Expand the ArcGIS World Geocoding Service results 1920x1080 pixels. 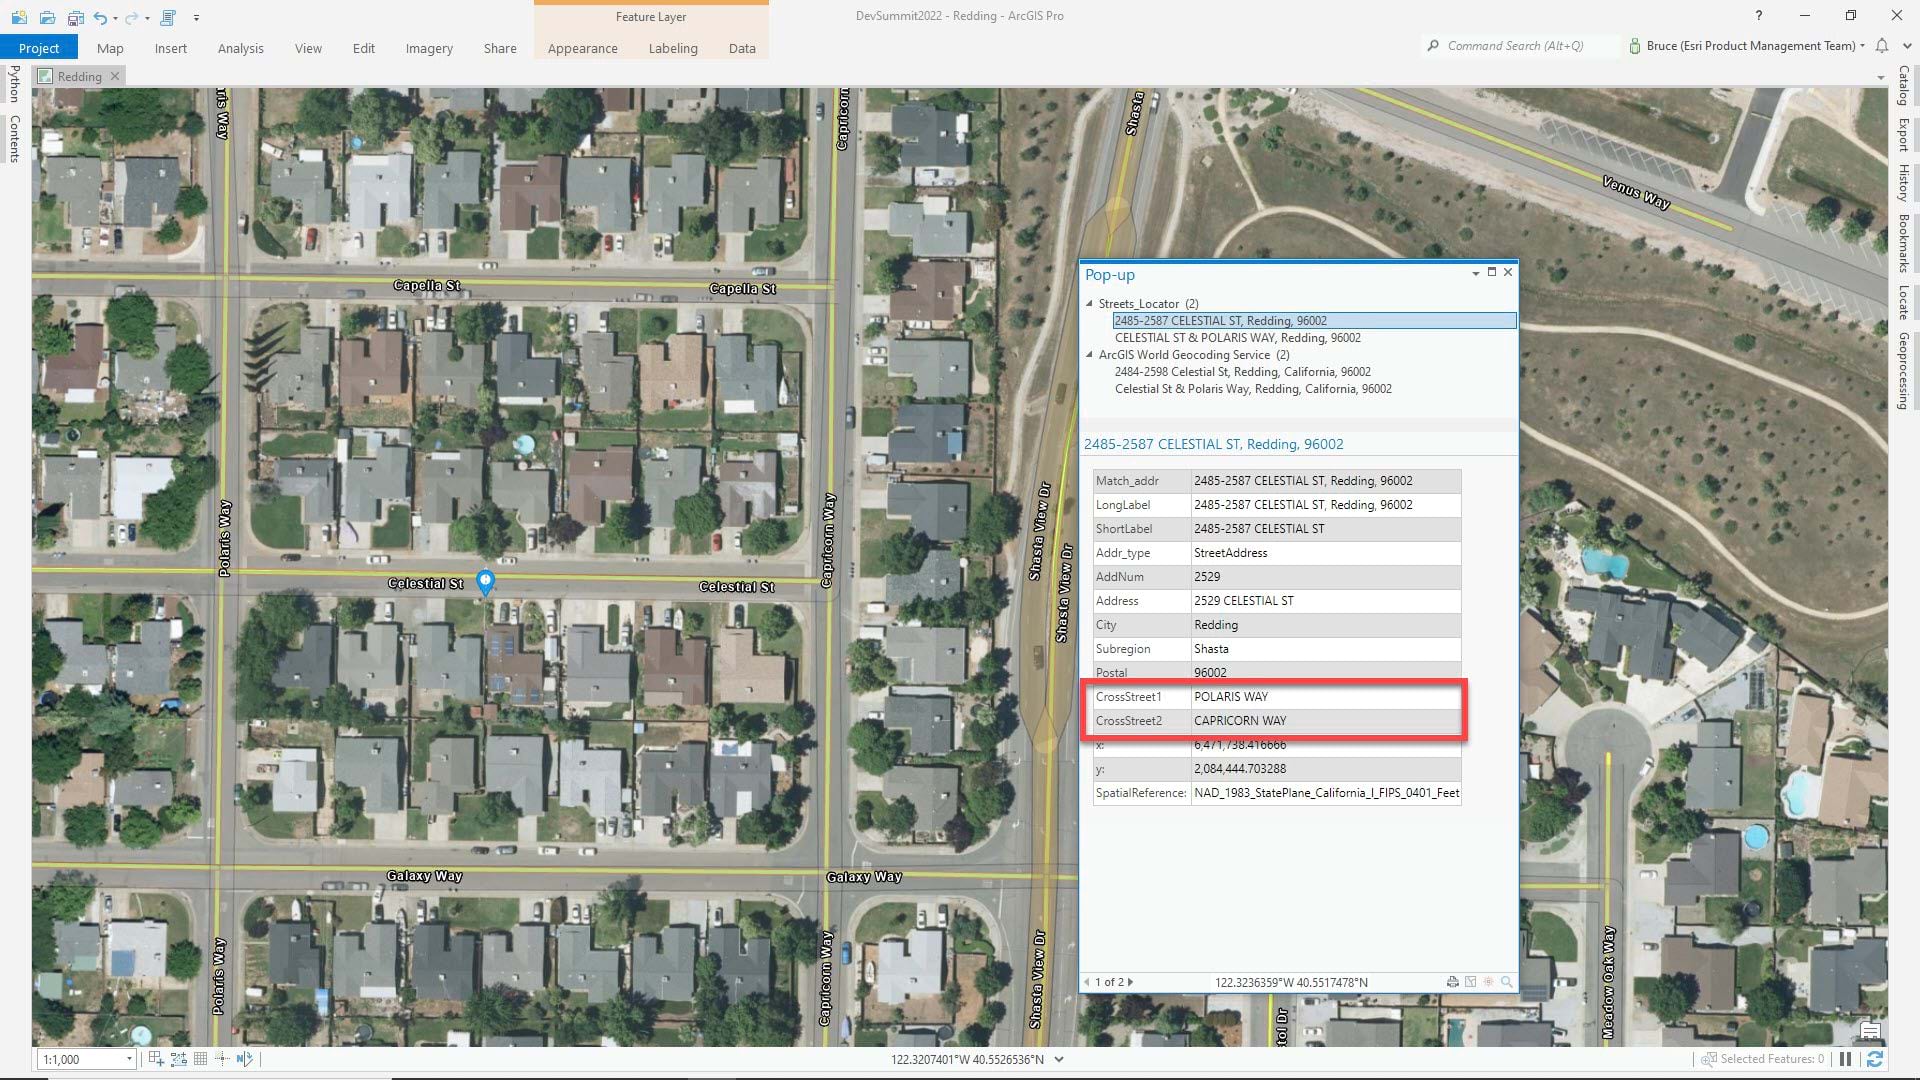(x=1092, y=355)
